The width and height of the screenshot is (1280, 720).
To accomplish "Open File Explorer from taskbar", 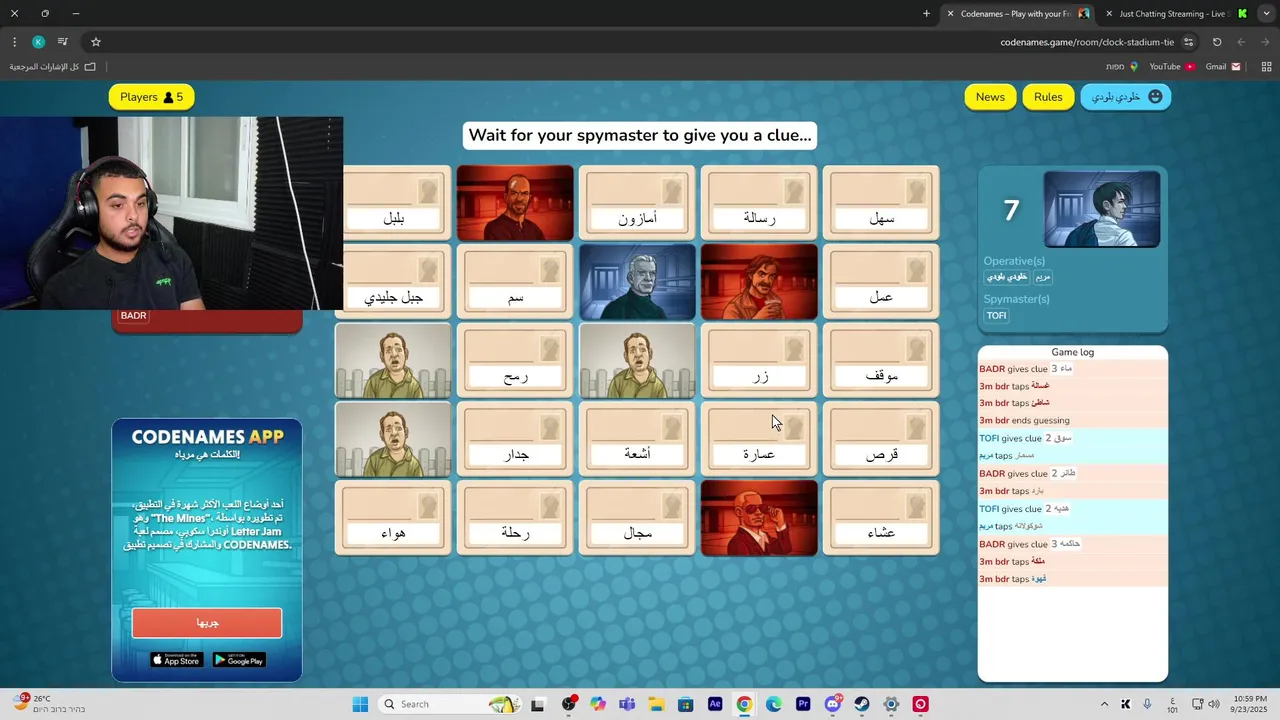I will coord(656,704).
